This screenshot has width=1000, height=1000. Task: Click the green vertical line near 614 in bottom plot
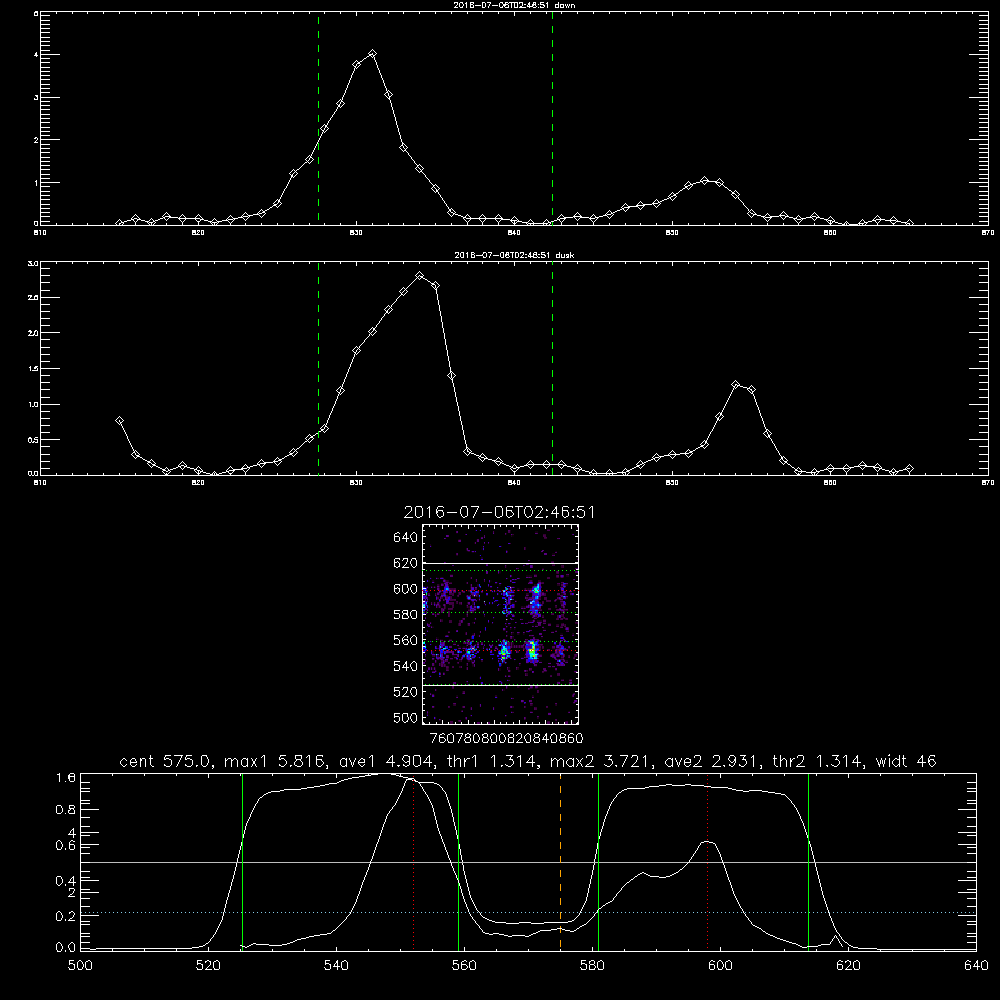point(808,861)
